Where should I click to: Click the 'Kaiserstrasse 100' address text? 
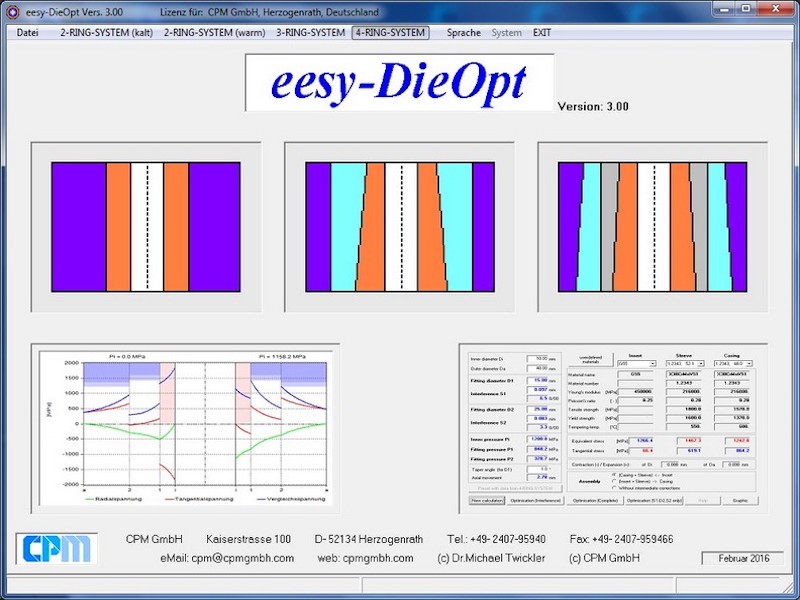[x=248, y=539]
